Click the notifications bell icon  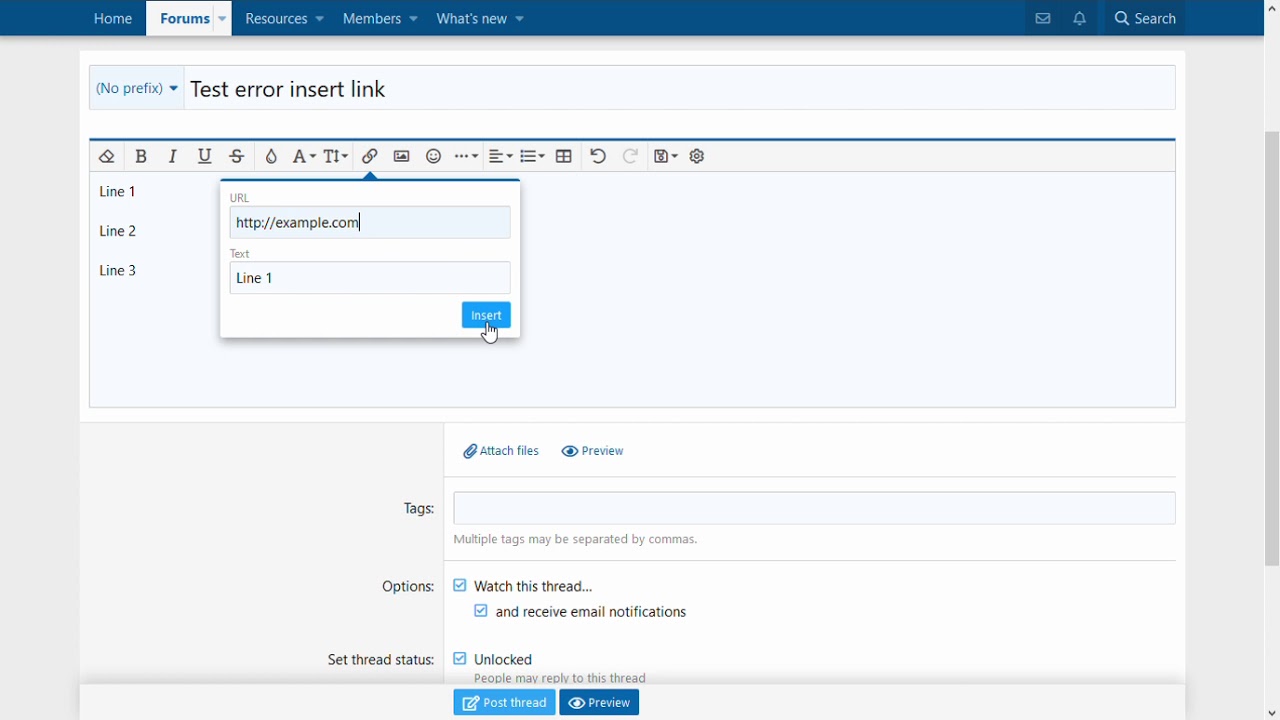pos(1079,19)
